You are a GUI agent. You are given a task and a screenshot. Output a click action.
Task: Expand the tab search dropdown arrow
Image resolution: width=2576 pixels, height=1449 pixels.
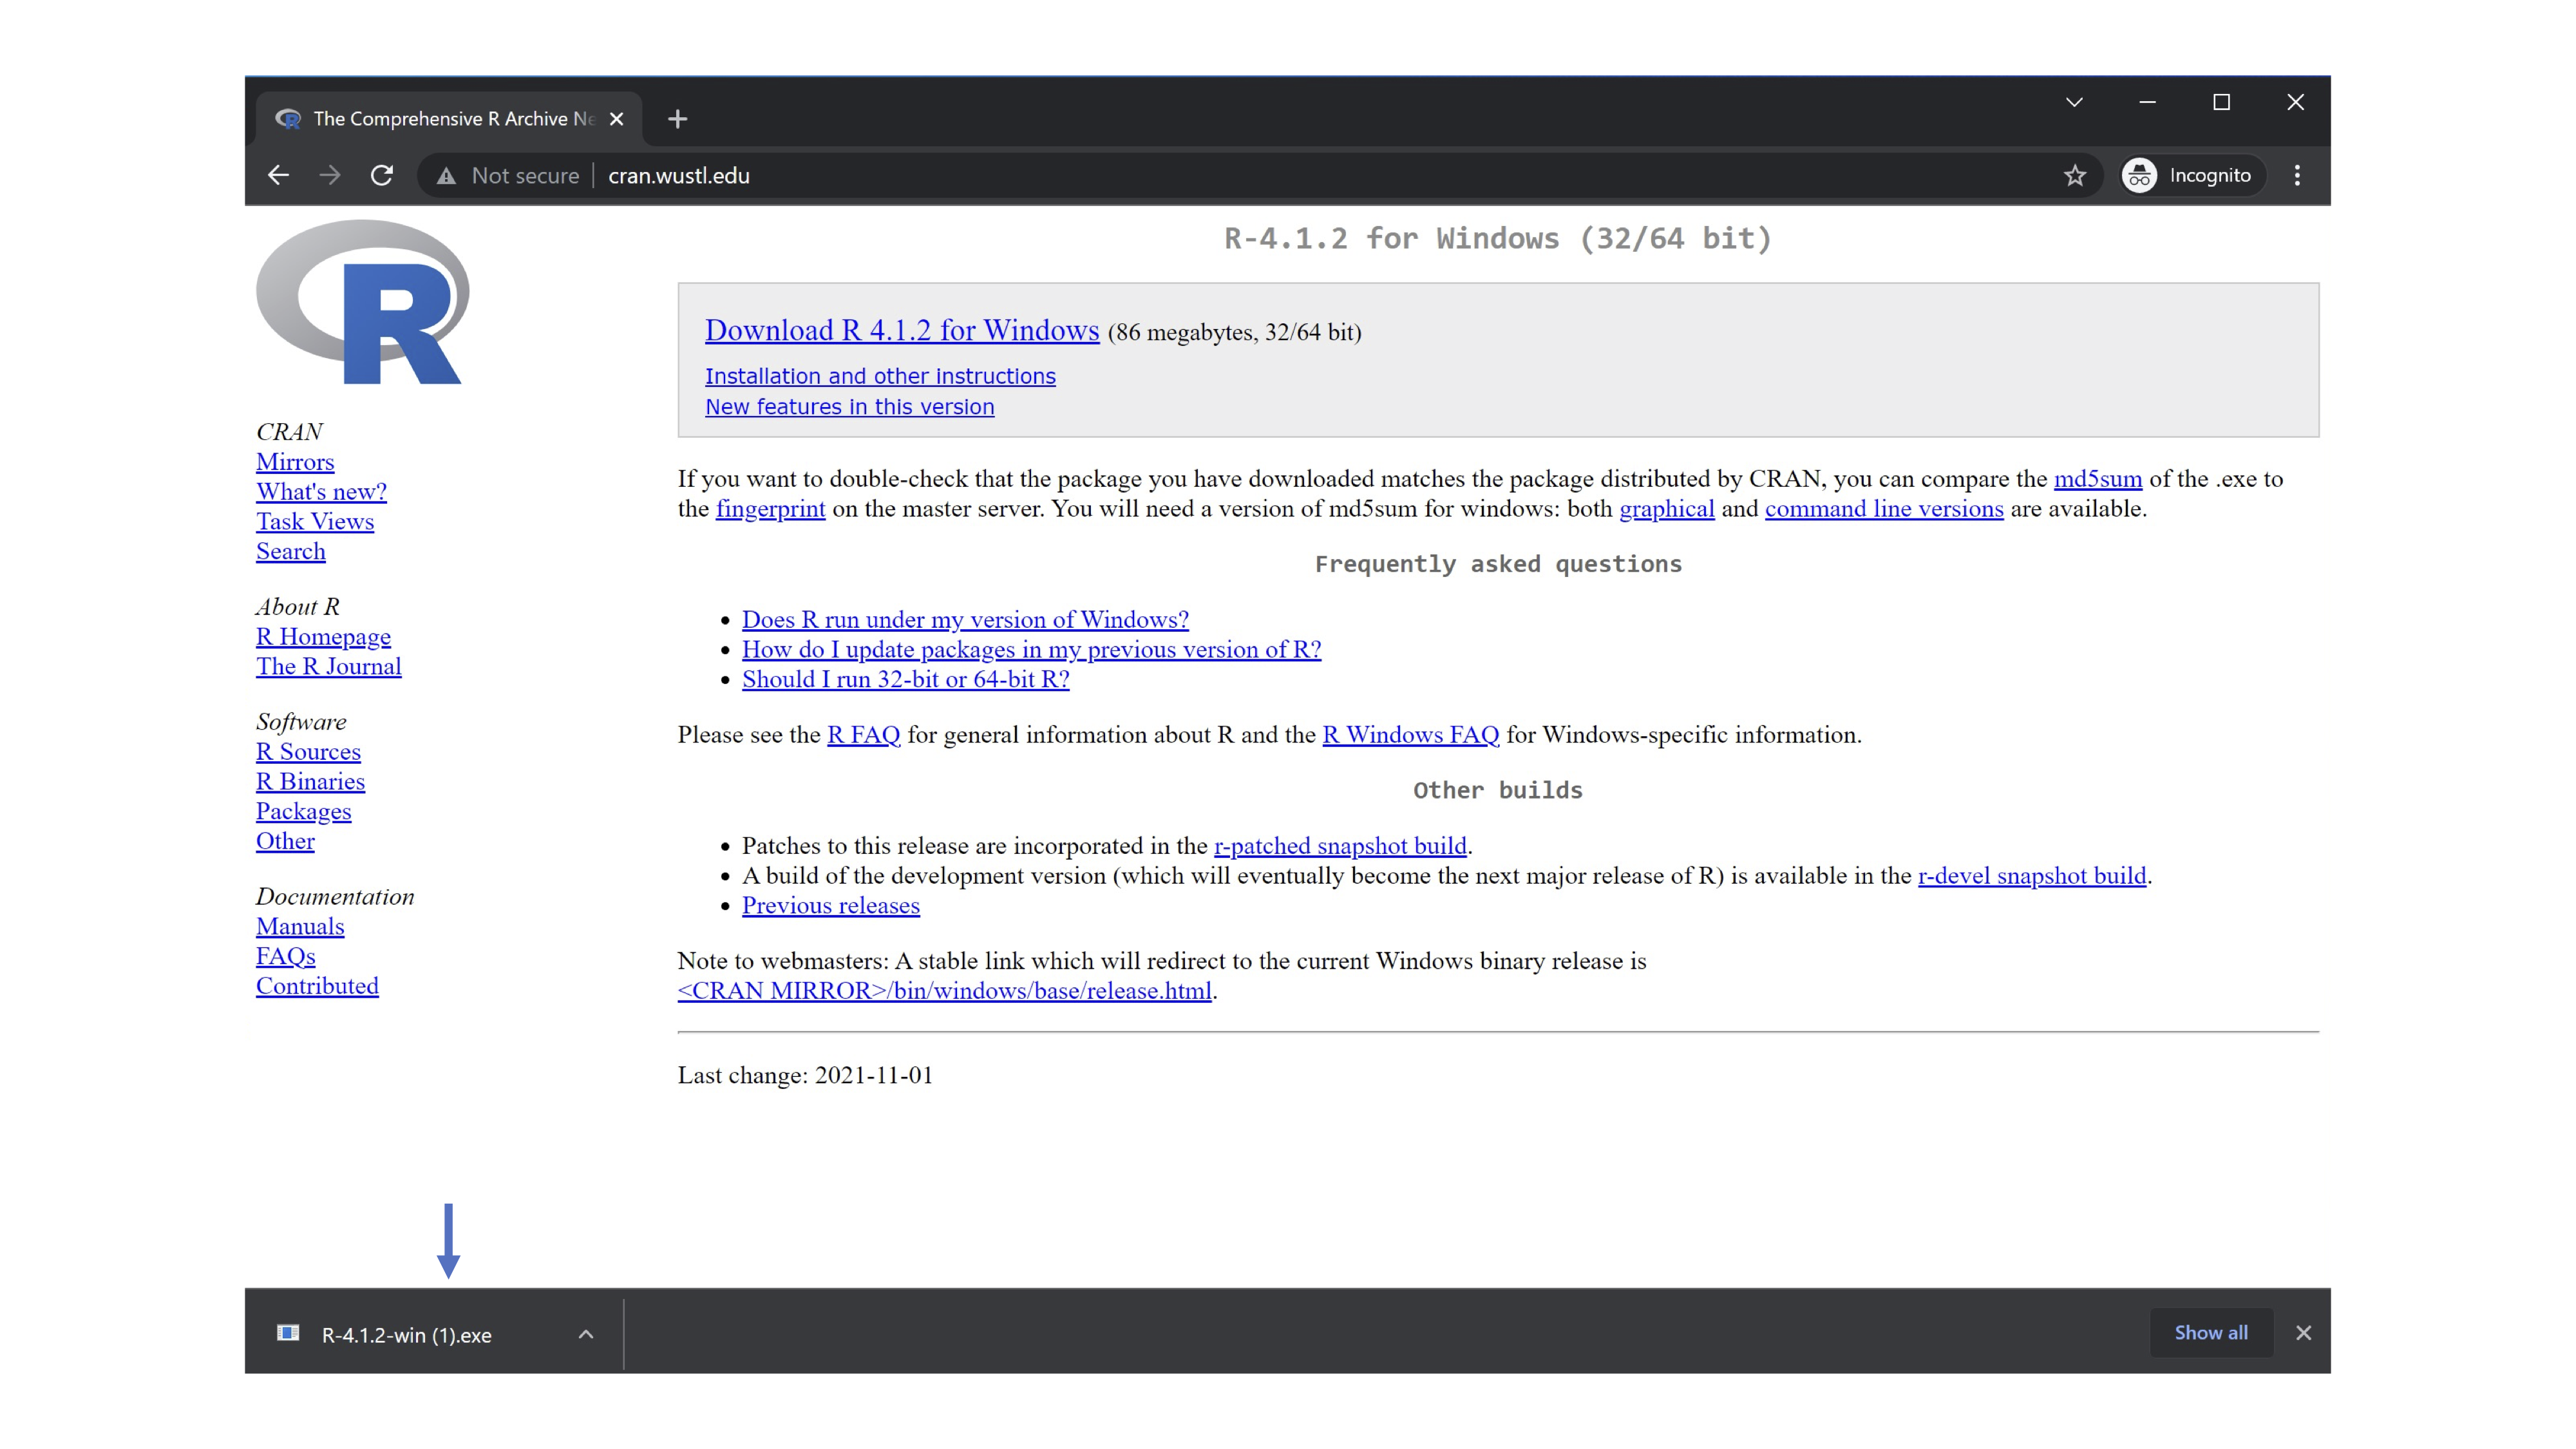[2074, 102]
